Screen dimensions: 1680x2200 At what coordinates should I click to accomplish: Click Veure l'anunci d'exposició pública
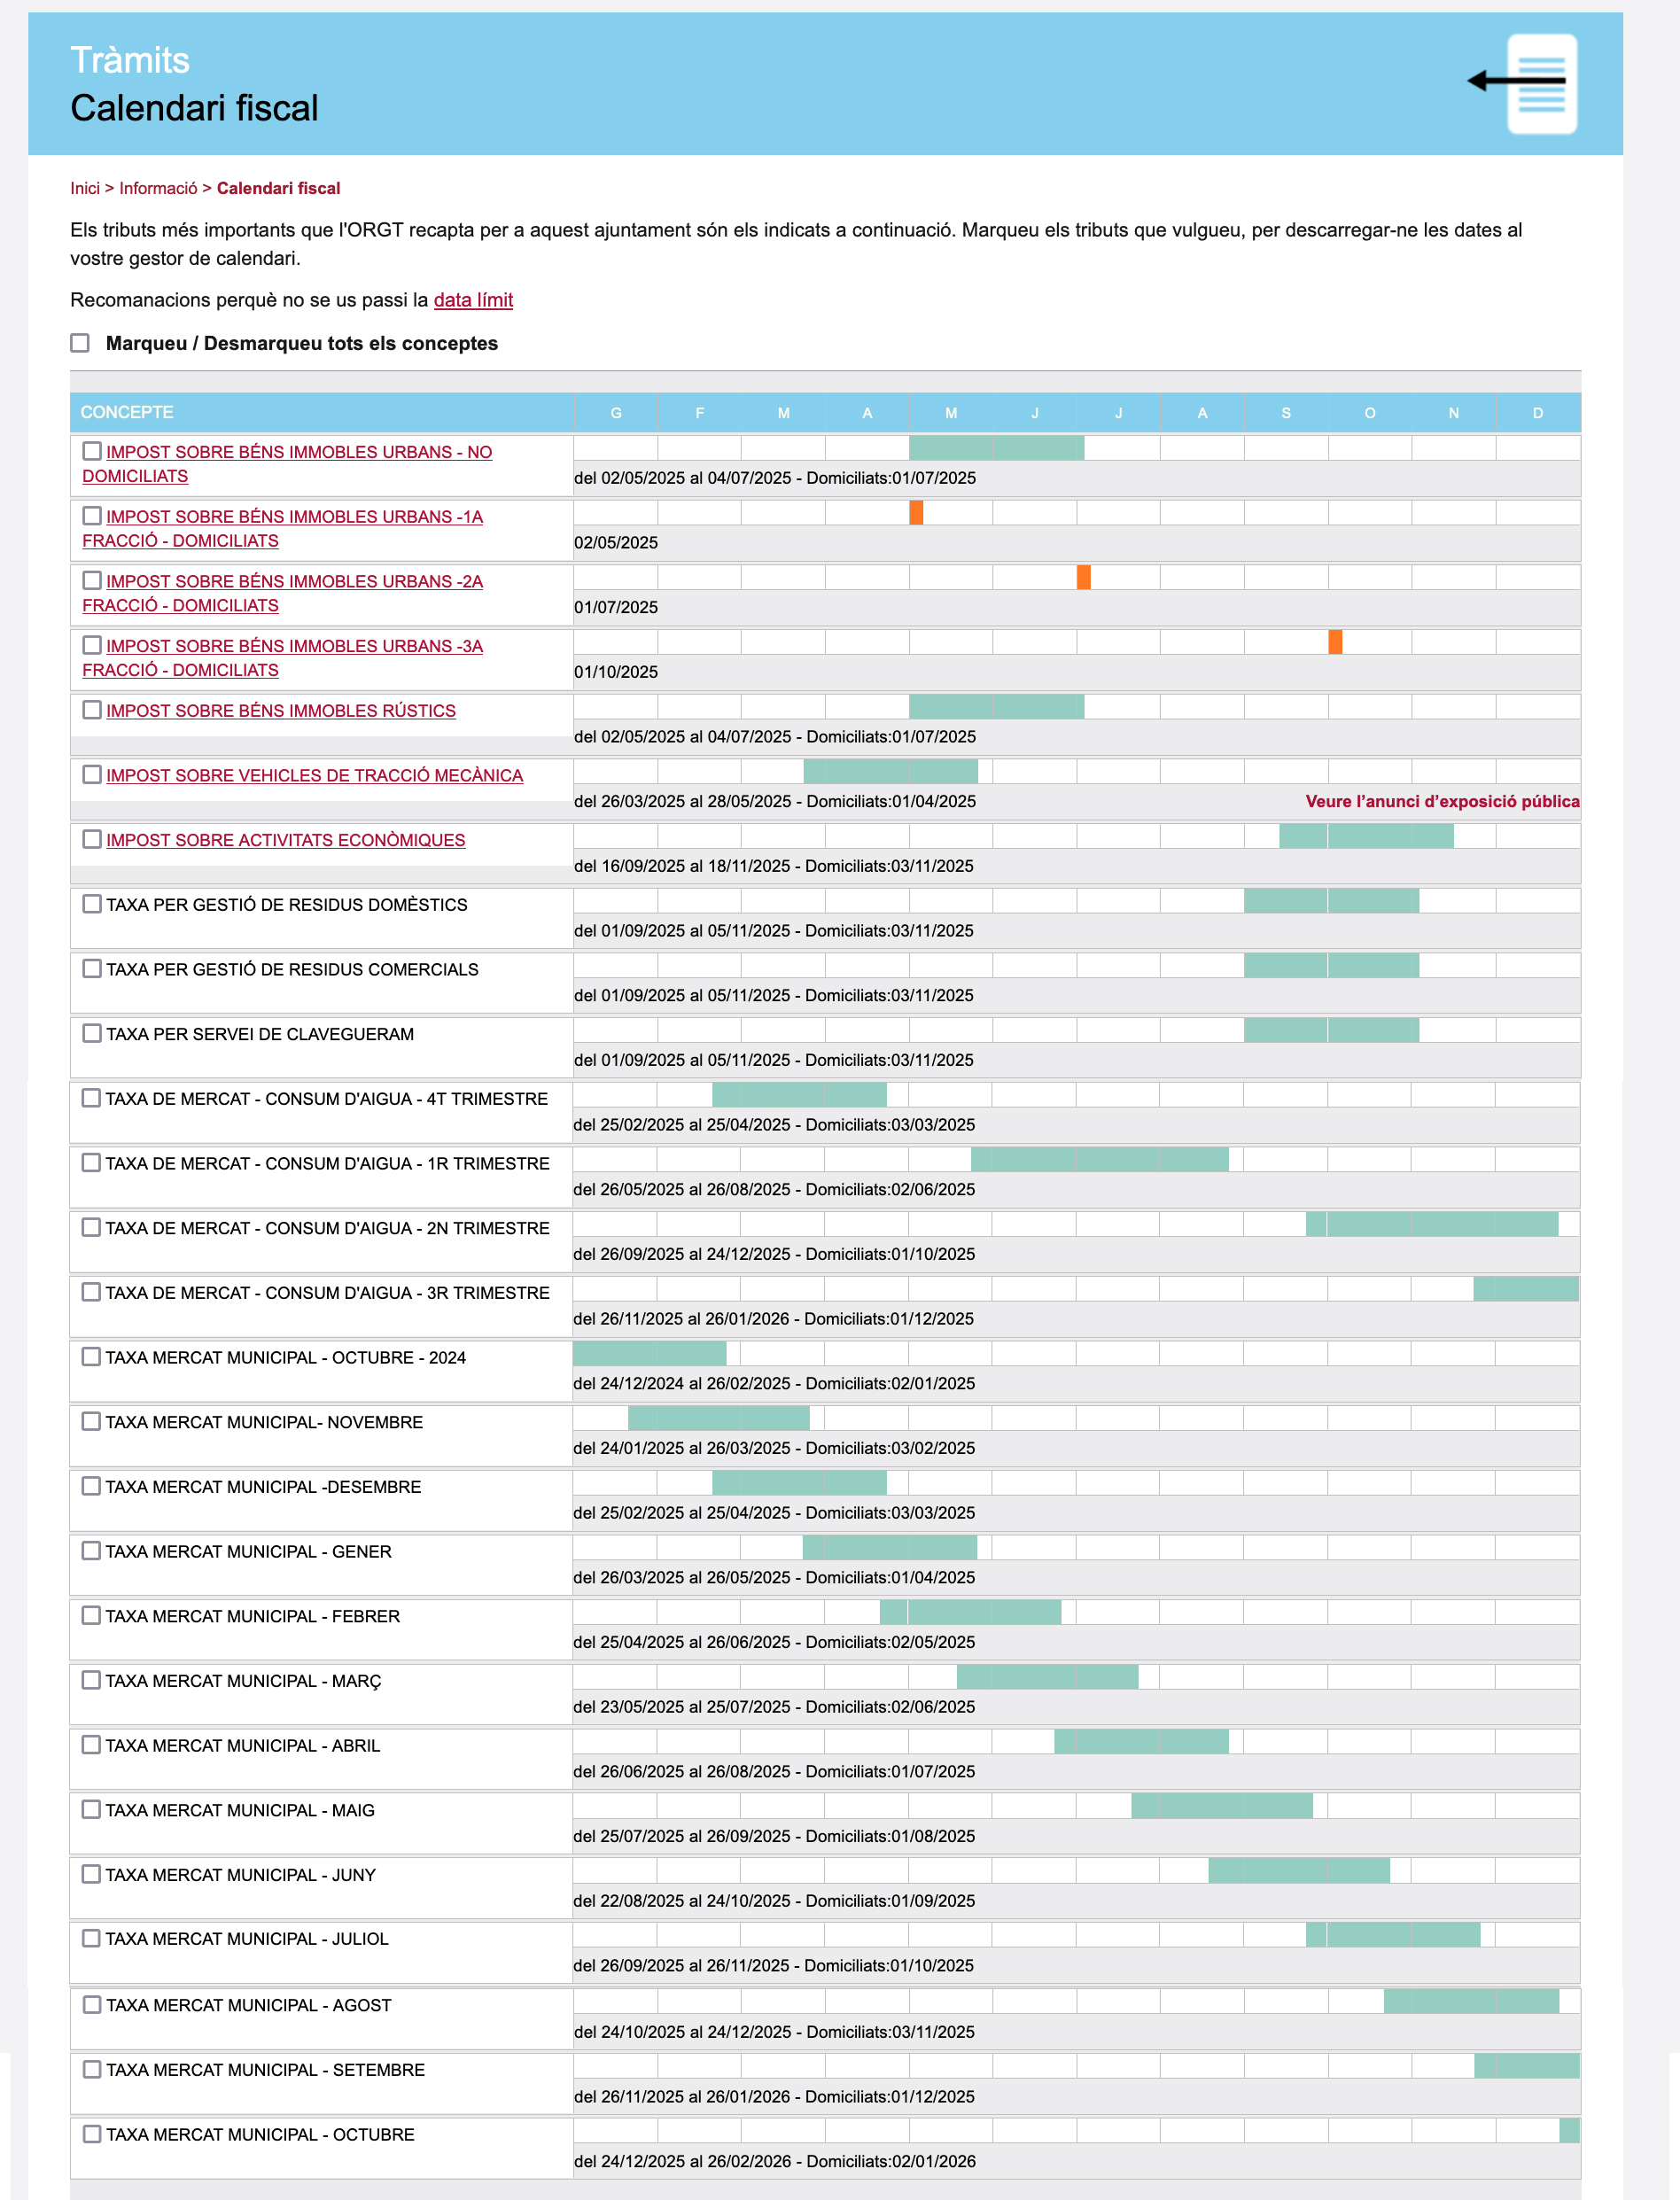coord(1442,801)
